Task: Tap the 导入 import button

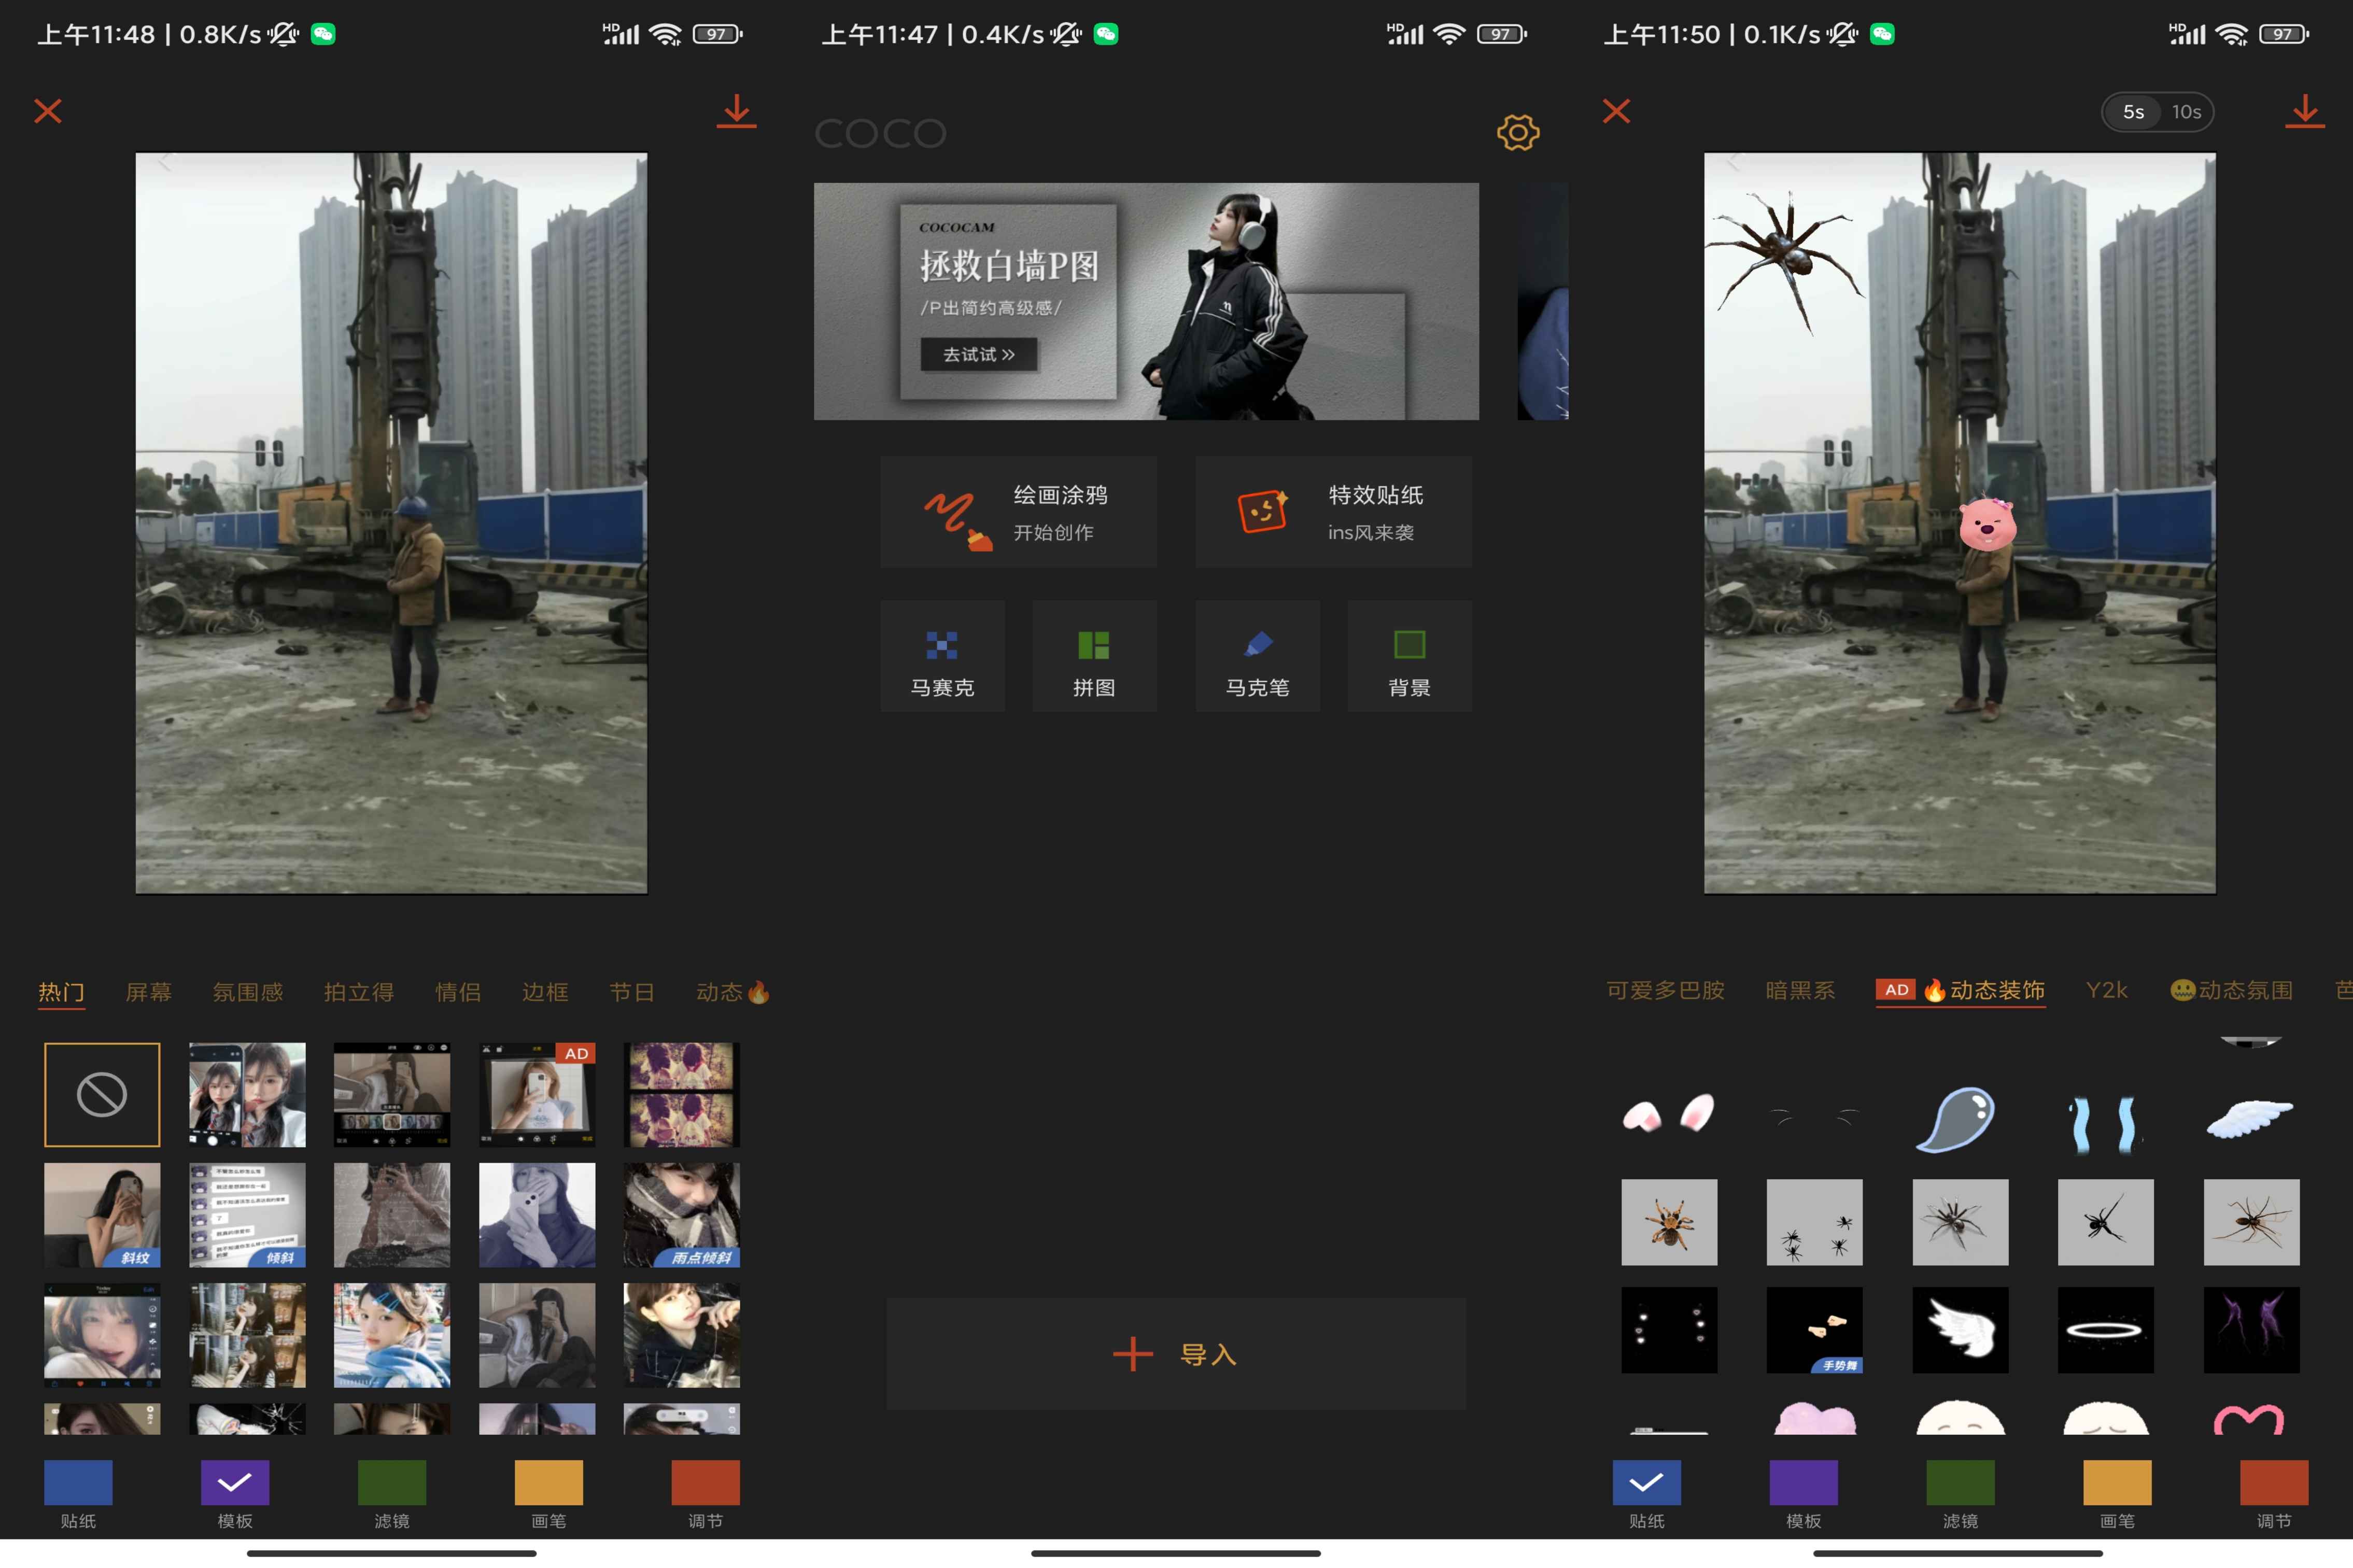Action: [x=1176, y=1354]
